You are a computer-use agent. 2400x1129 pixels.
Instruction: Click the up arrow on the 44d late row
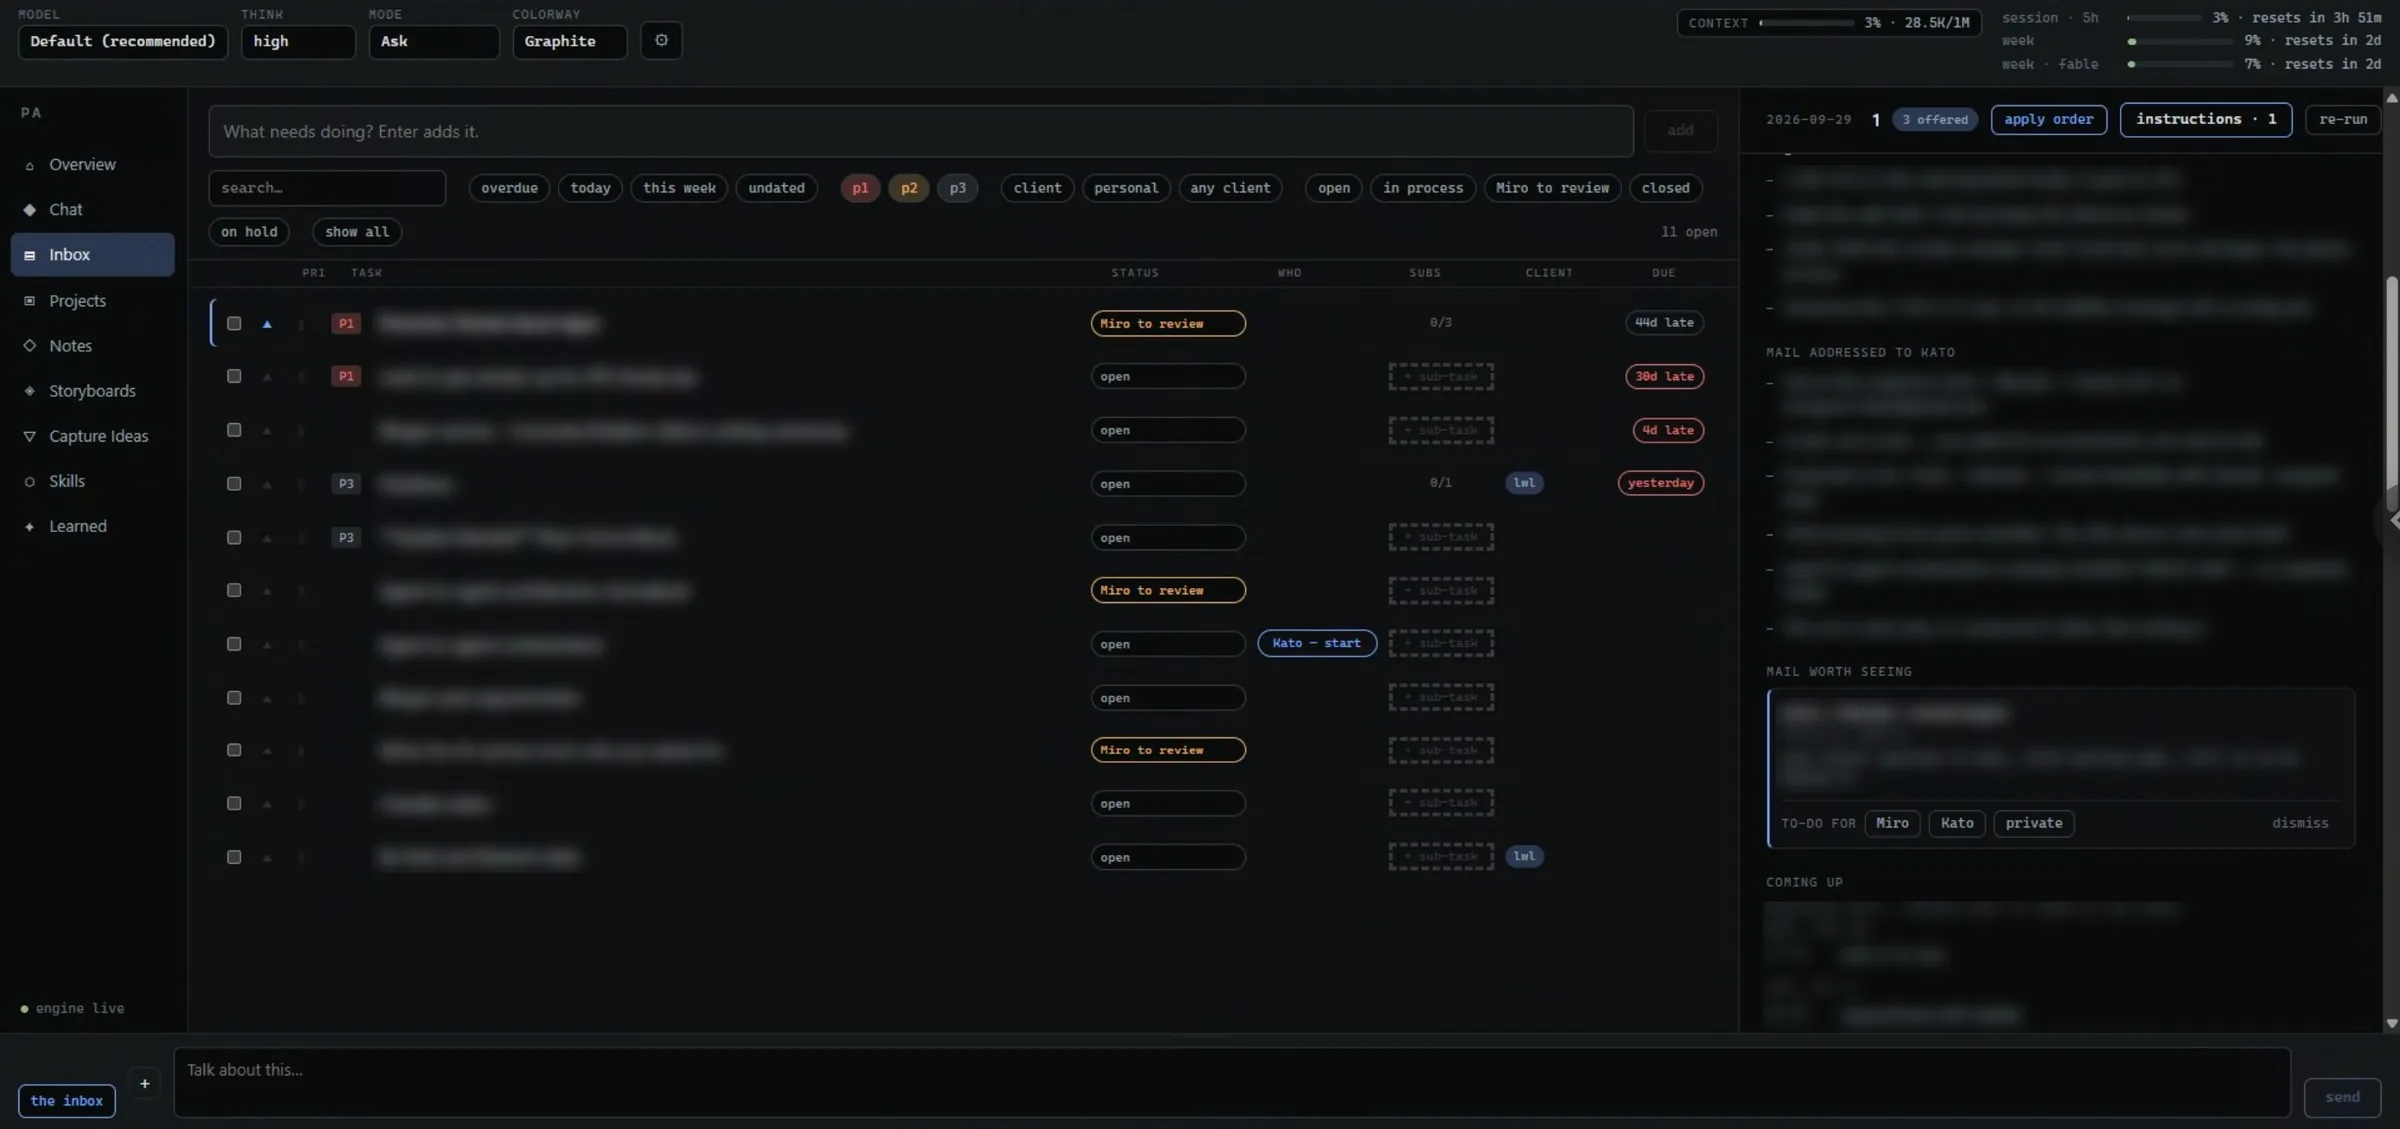[x=267, y=324]
